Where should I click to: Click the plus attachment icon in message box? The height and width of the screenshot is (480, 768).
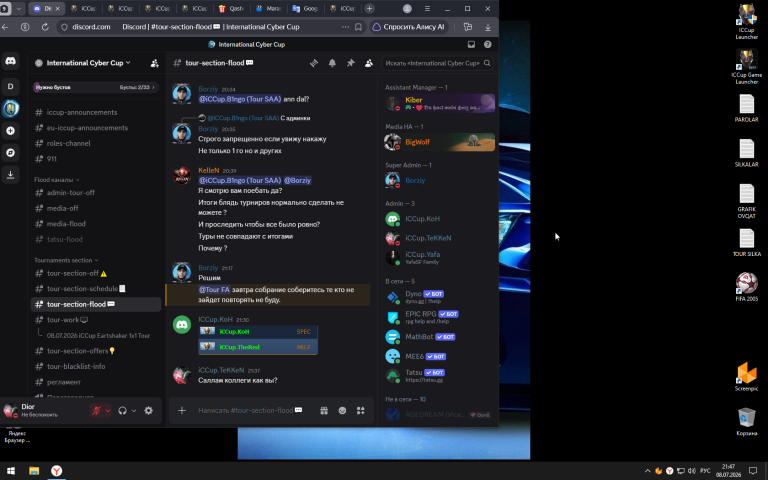coord(182,410)
